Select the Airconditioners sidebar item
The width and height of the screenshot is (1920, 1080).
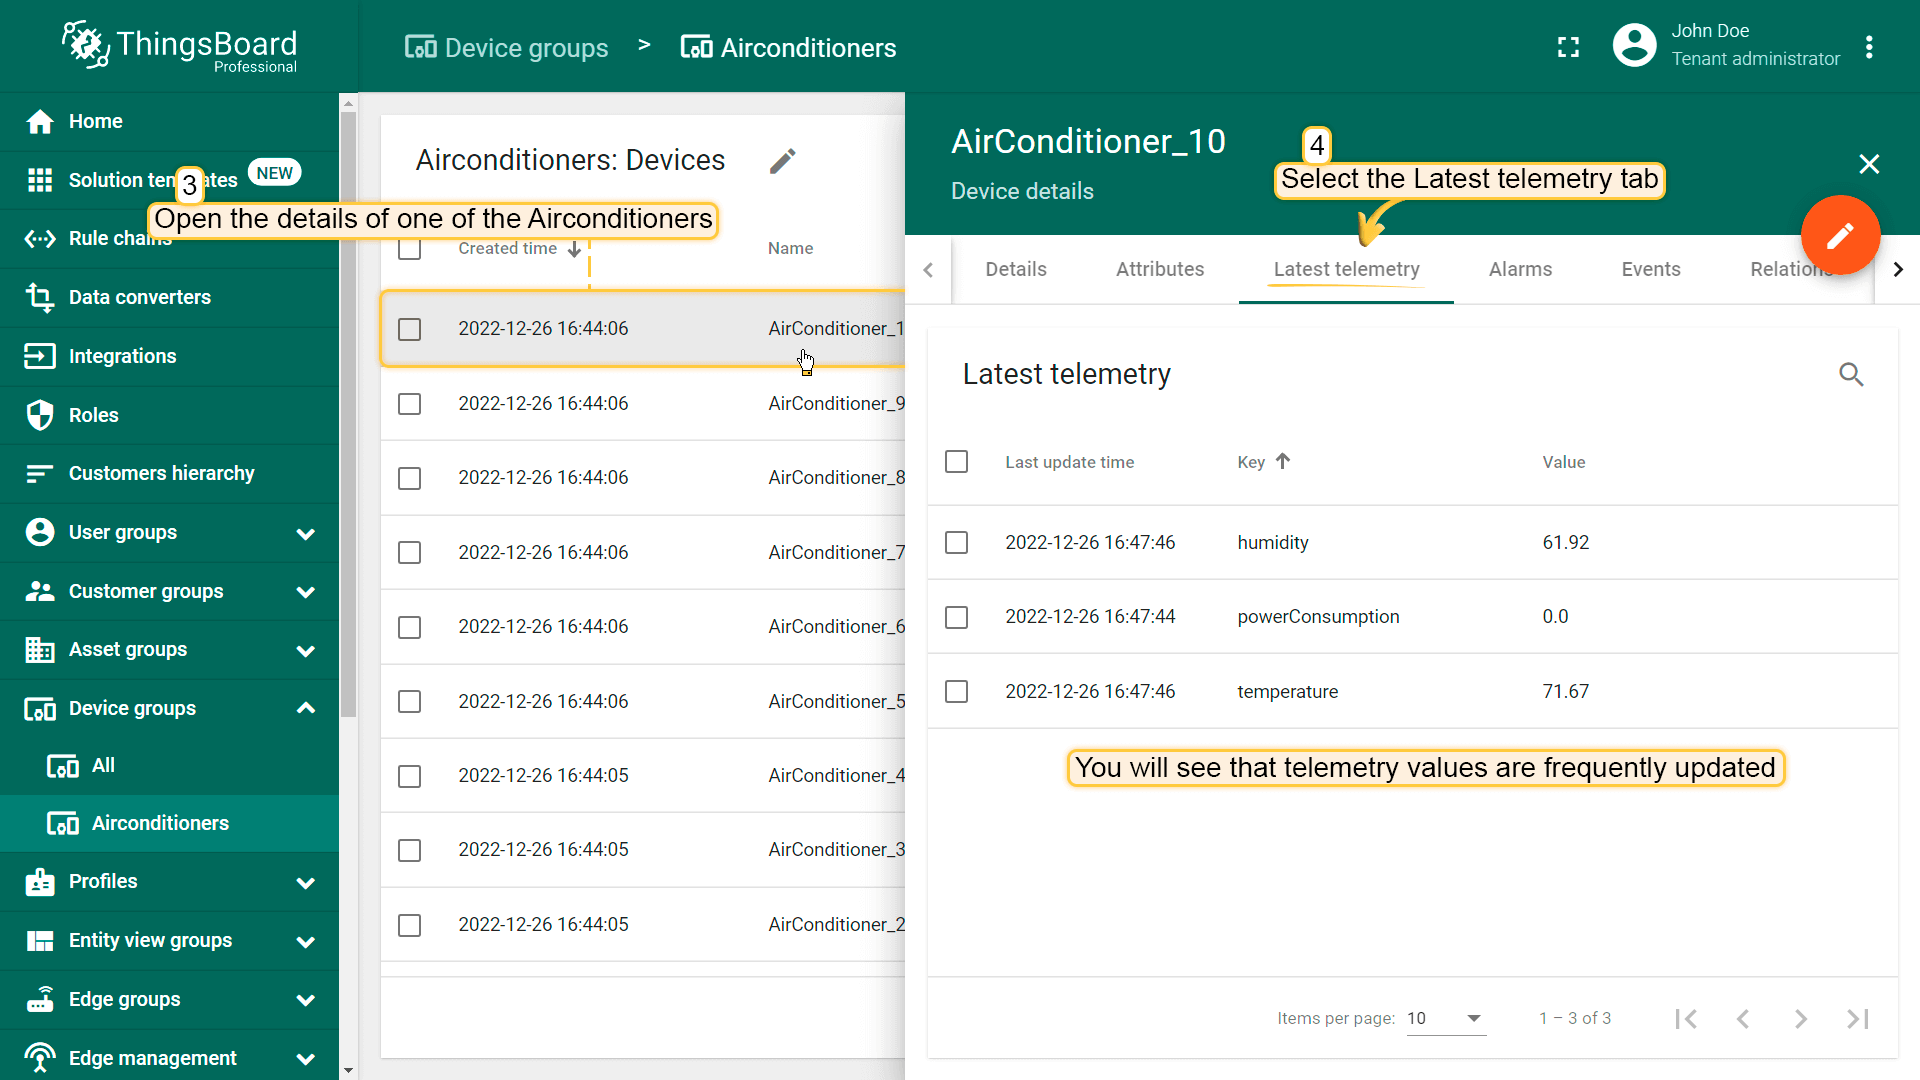pyautogui.click(x=170, y=824)
